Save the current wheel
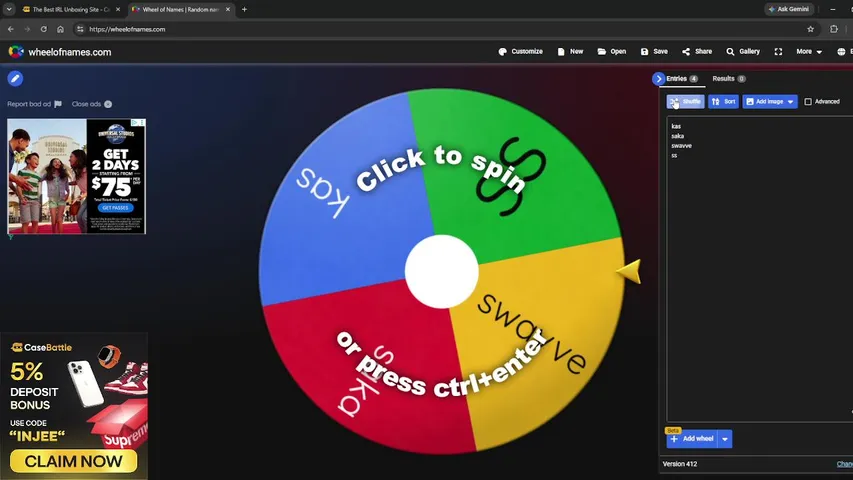The image size is (853, 480). pos(654,52)
